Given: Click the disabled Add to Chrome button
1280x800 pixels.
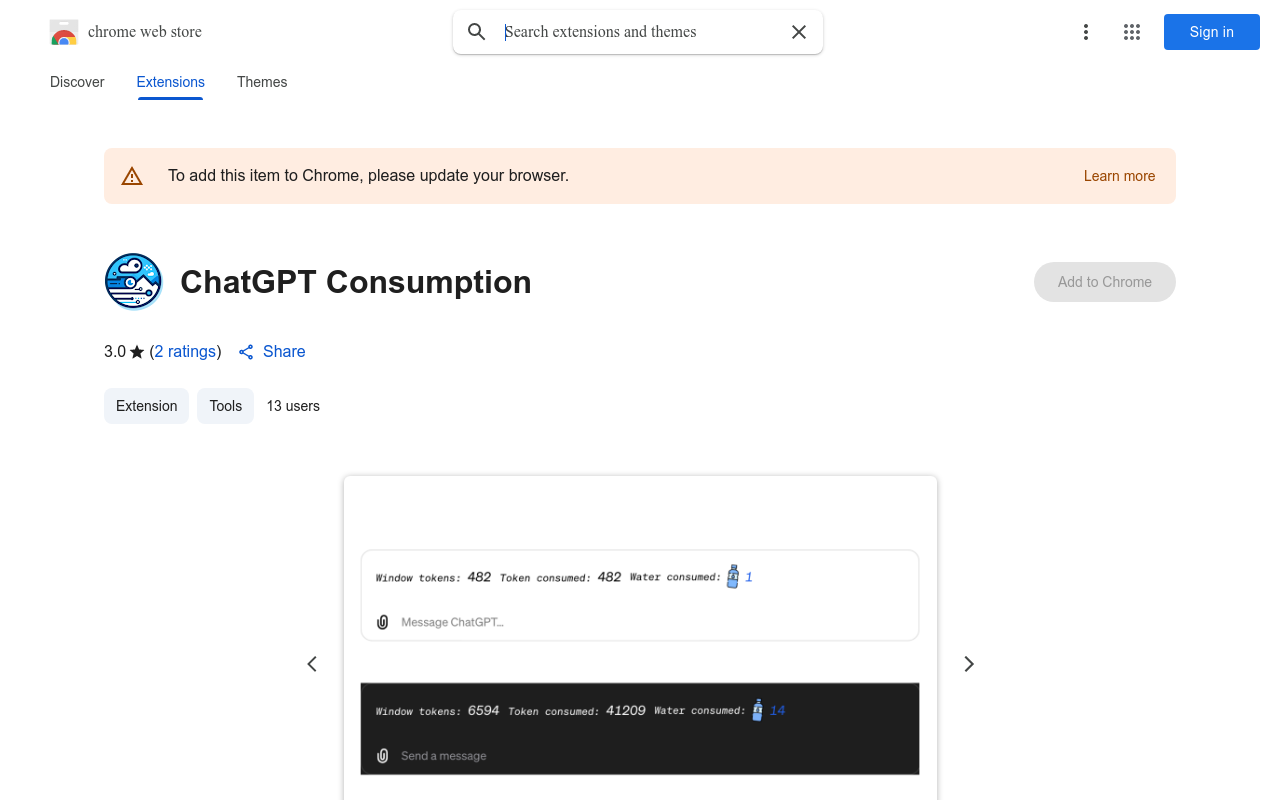Looking at the screenshot, I should coord(1105,282).
